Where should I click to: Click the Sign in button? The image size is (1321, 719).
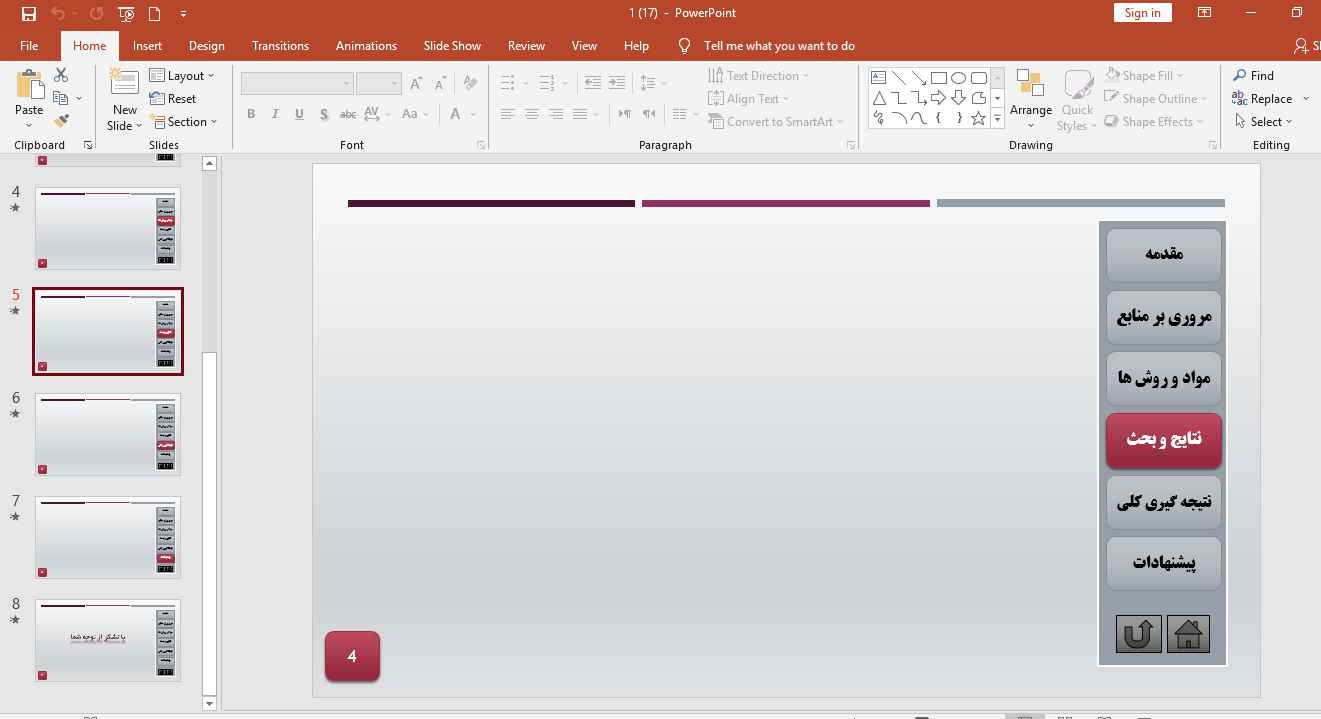pos(1142,13)
